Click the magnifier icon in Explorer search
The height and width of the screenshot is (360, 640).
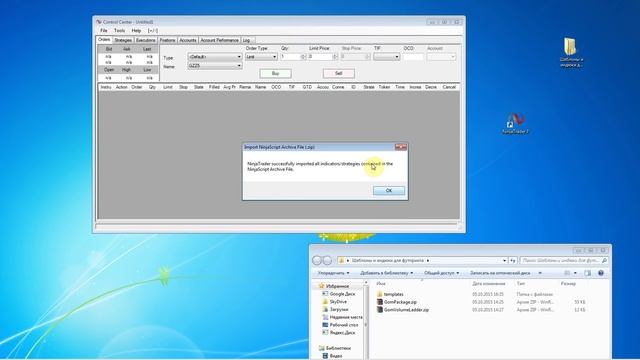coord(604,260)
